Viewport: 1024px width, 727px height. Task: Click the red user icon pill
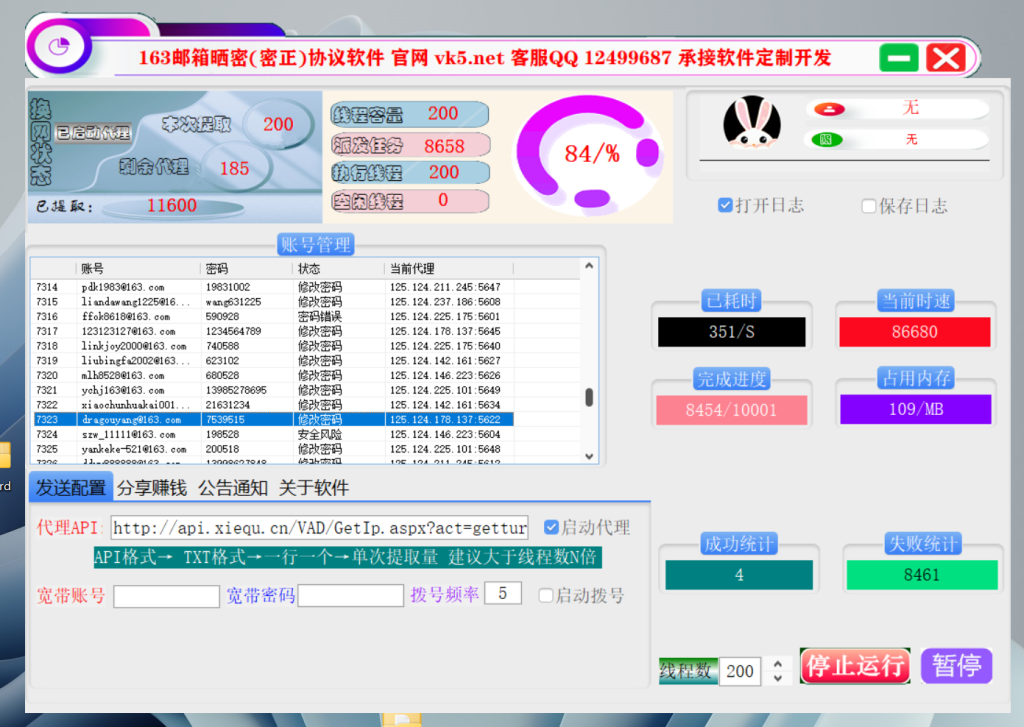click(829, 109)
